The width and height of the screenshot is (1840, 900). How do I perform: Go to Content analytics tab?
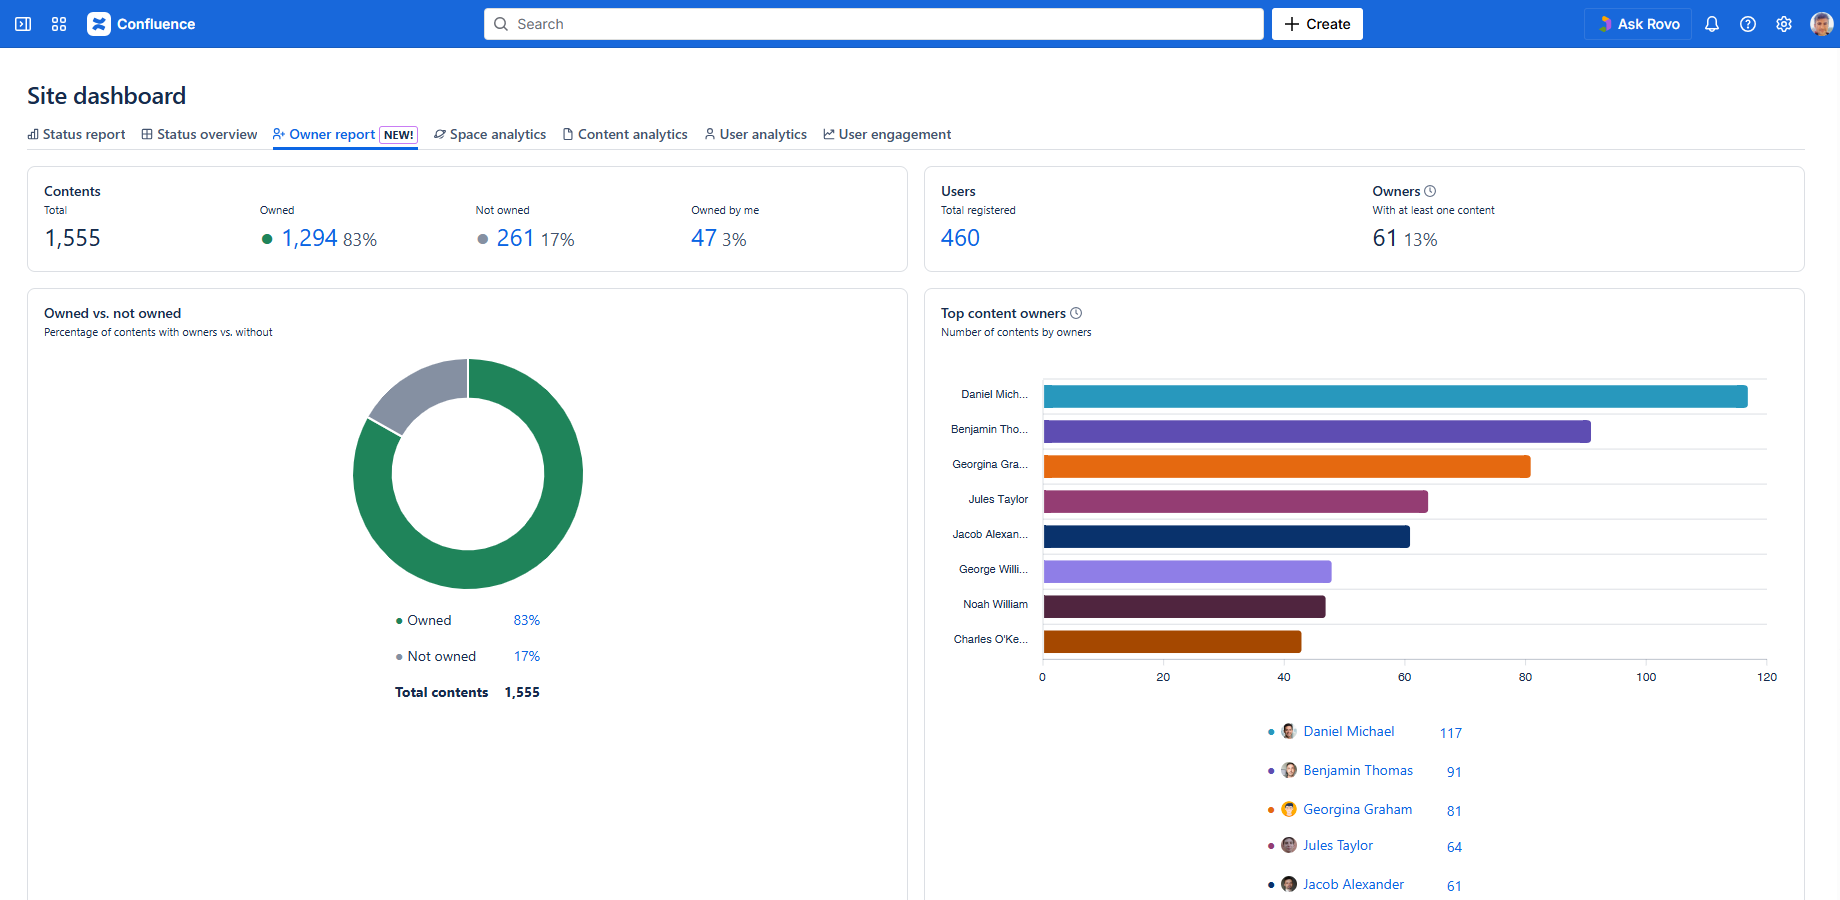625,134
